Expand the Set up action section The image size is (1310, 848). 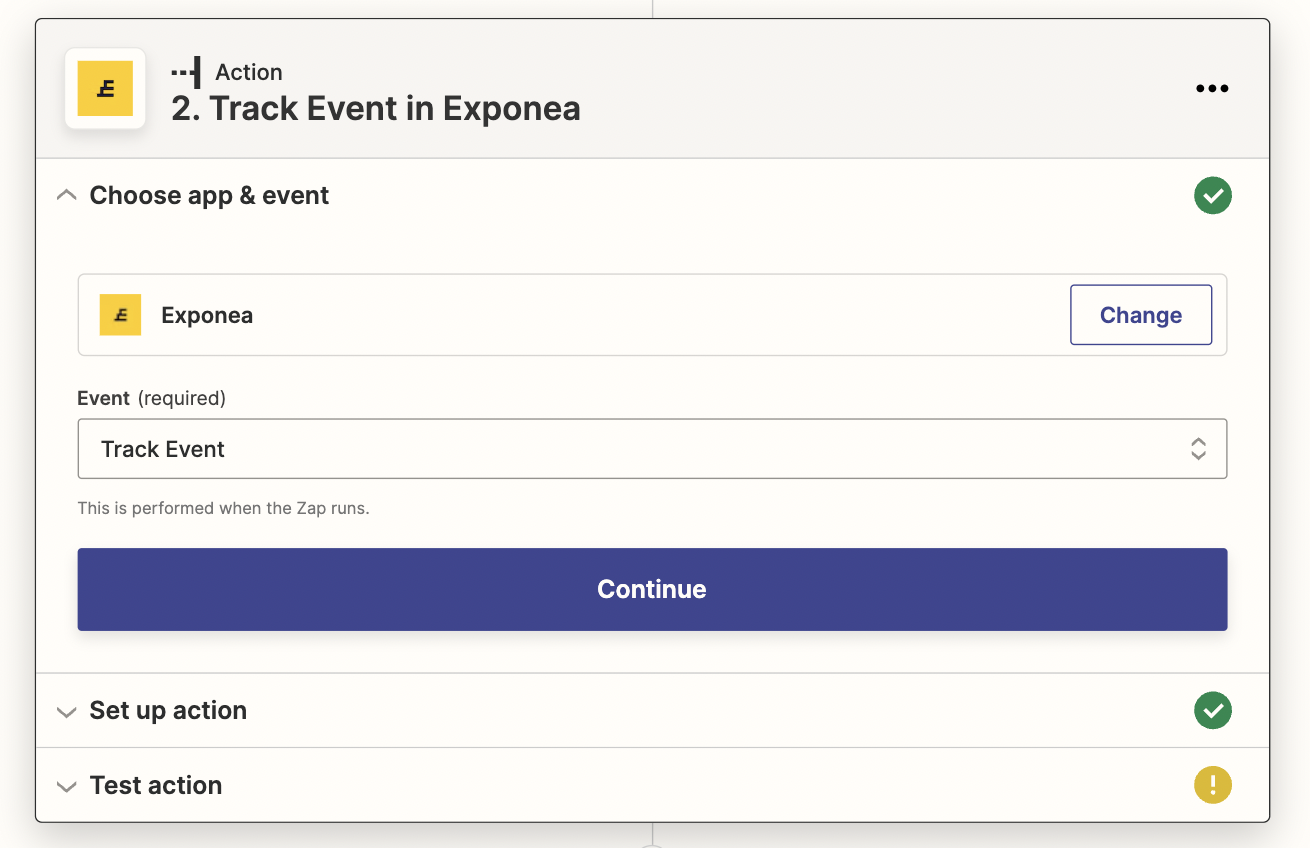pos(67,712)
